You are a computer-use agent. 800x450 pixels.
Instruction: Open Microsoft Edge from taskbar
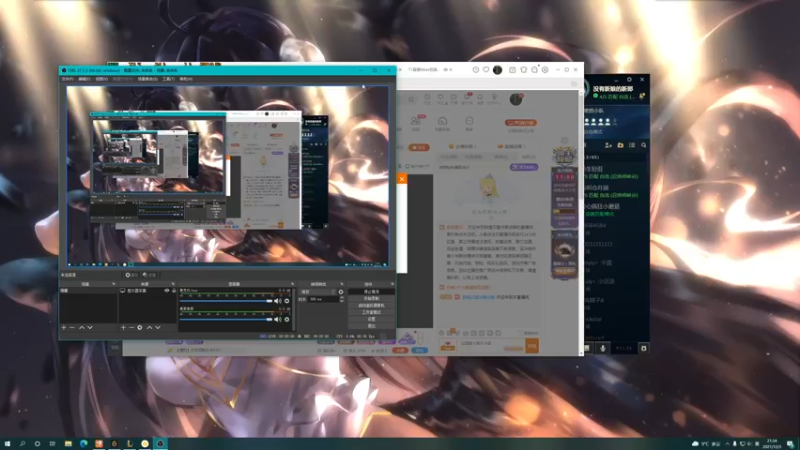click(x=83, y=444)
